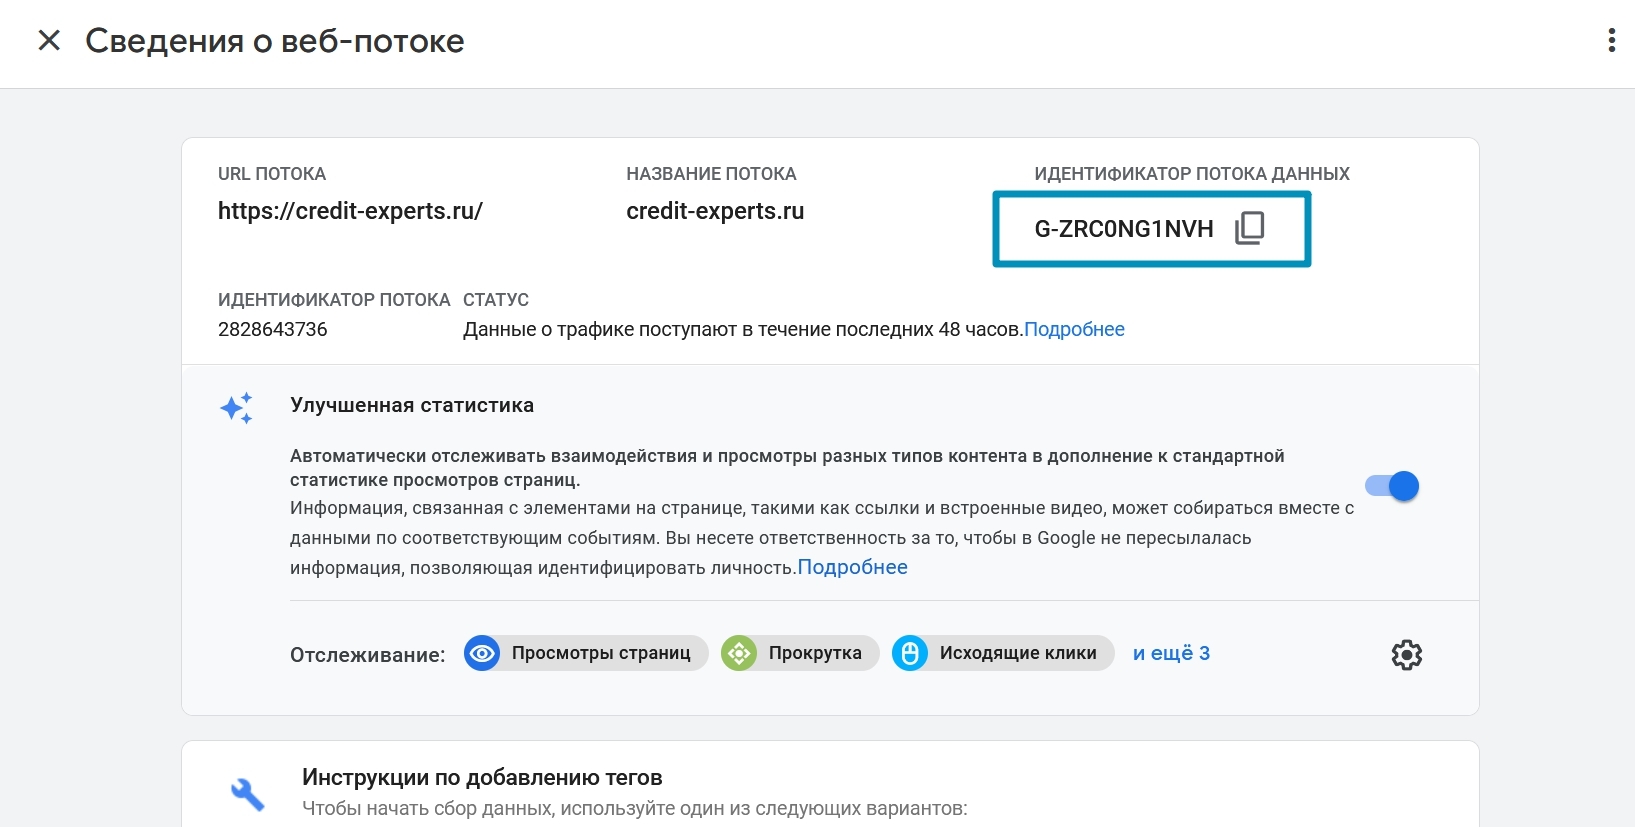Click the 'СТАТУС' label
1635x827 pixels.
(x=496, y=300)
